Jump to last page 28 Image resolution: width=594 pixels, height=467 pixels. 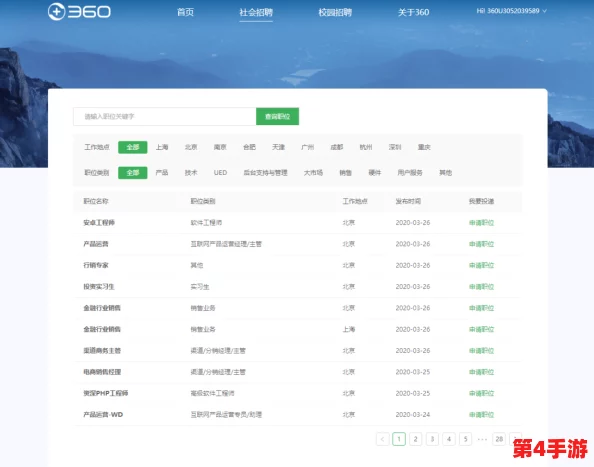[x=499, y=439]
